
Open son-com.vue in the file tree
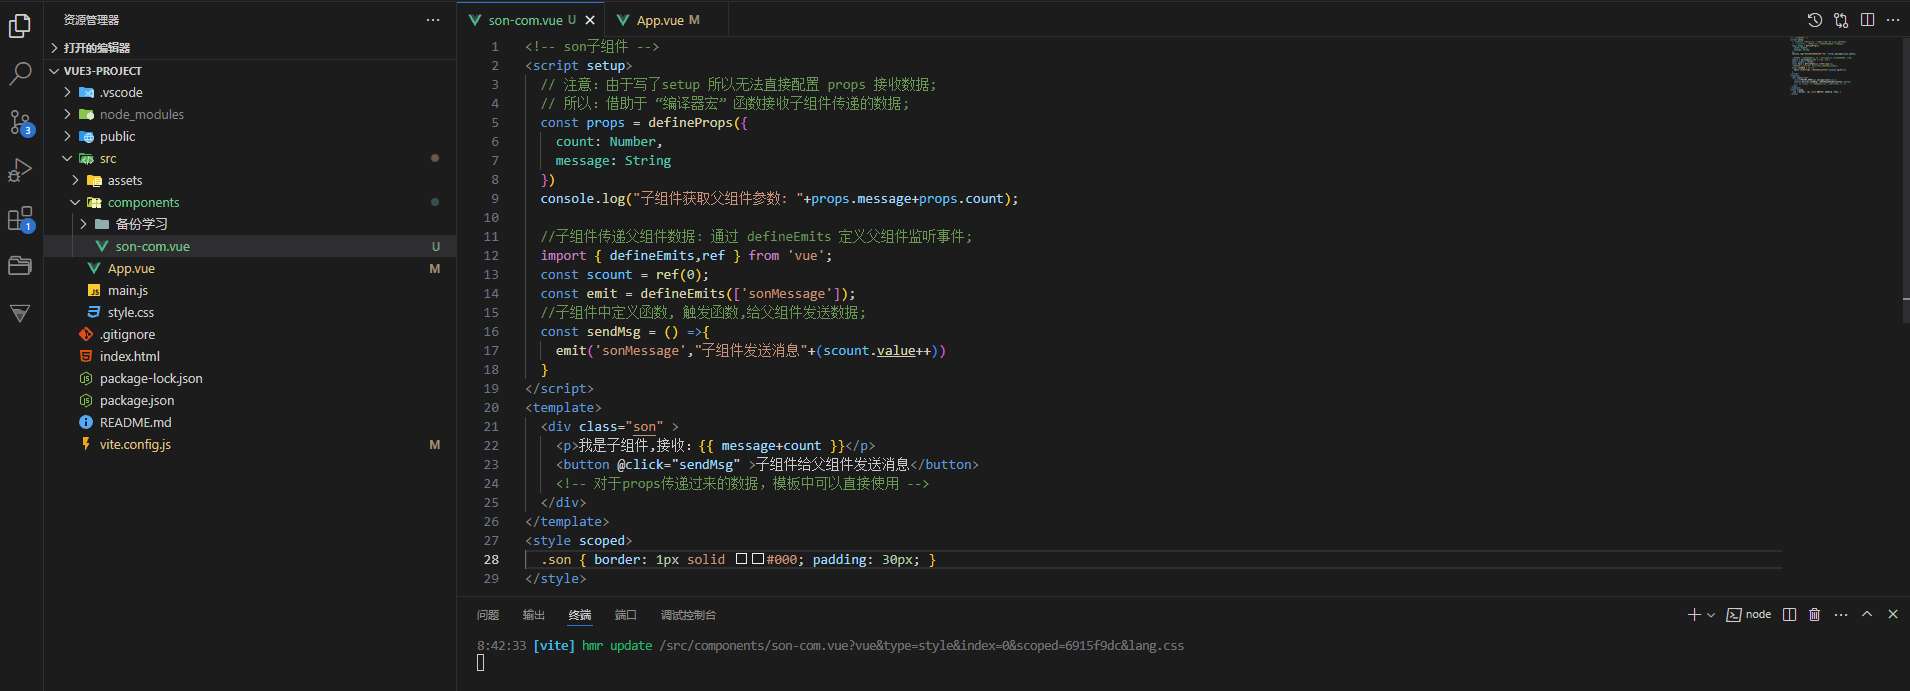[x=250, y=247]
